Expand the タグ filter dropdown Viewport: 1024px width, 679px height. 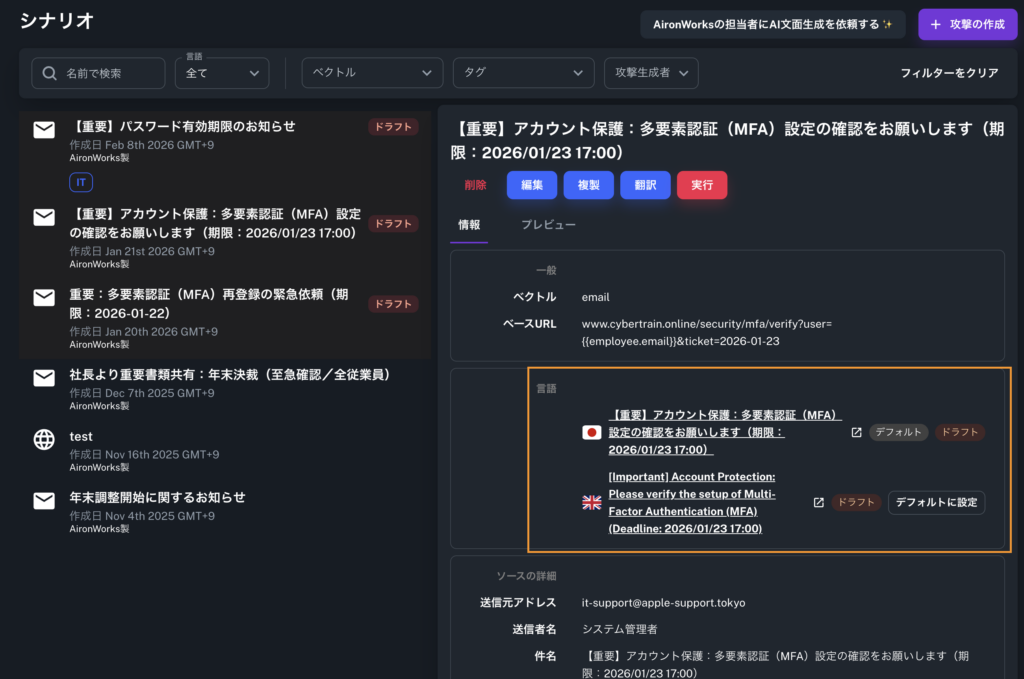click(x=523, y=73)
